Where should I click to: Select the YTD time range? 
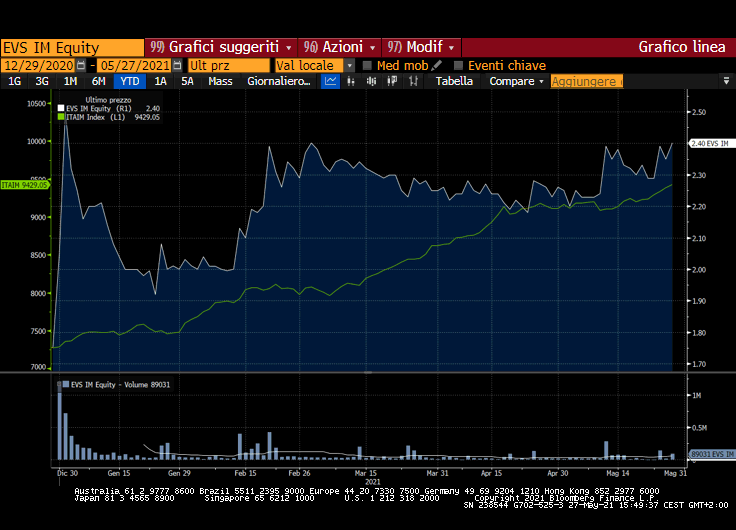click(129, 81)
